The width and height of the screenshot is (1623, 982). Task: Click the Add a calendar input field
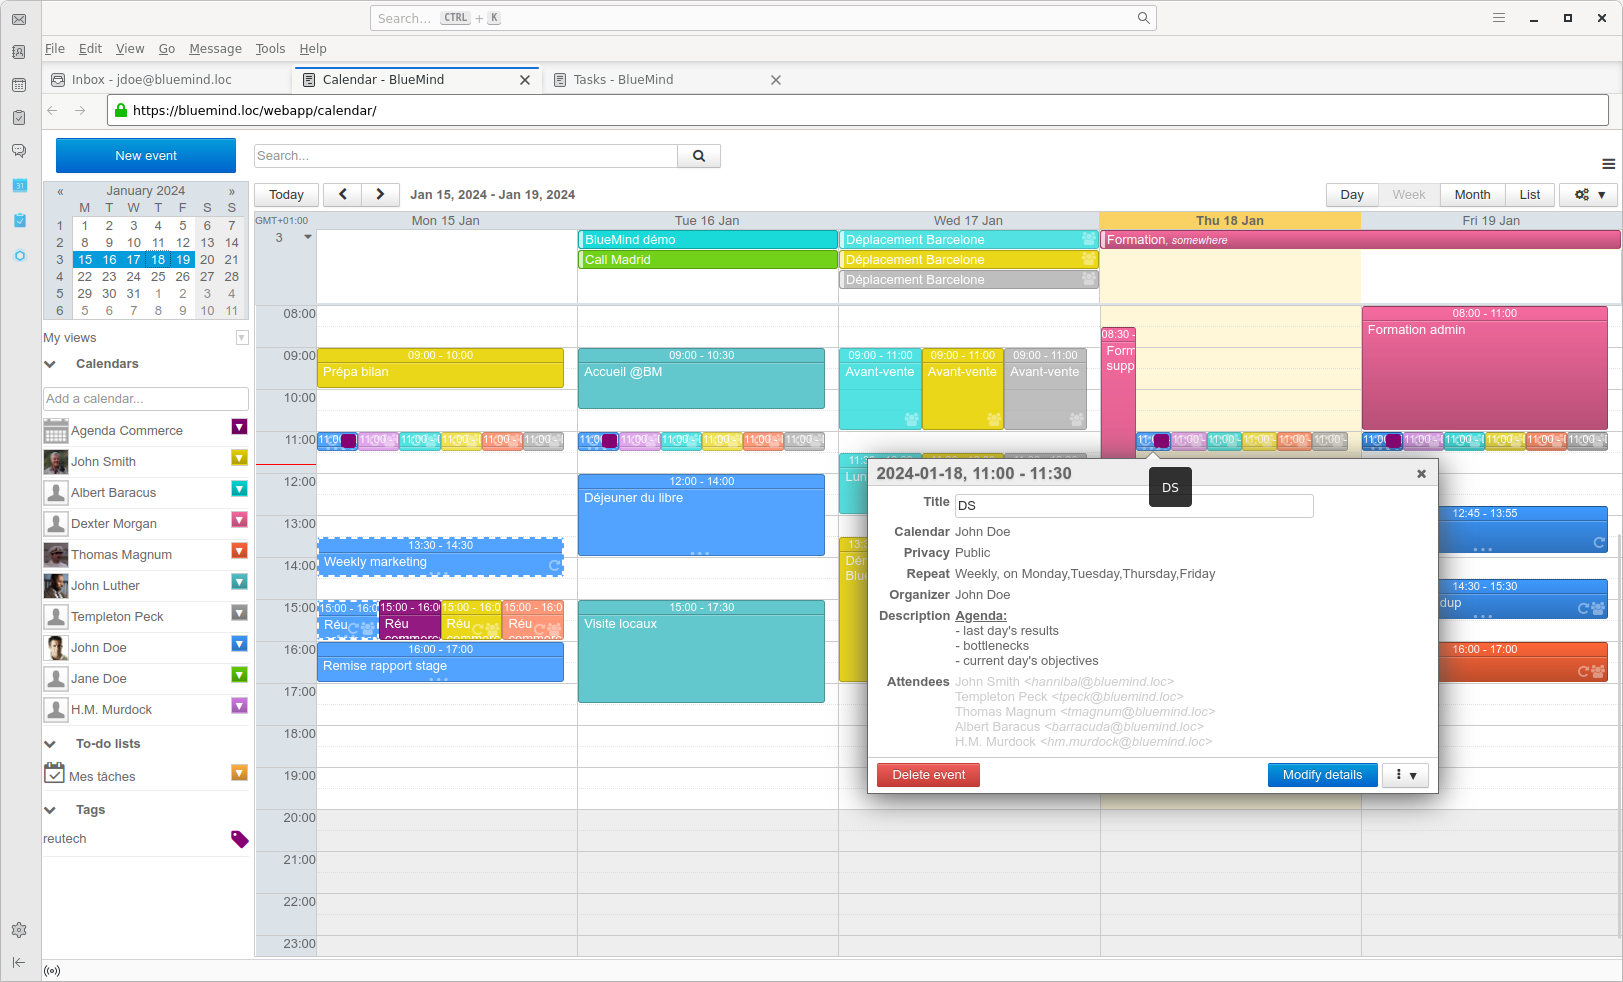[x=145, y=399]
